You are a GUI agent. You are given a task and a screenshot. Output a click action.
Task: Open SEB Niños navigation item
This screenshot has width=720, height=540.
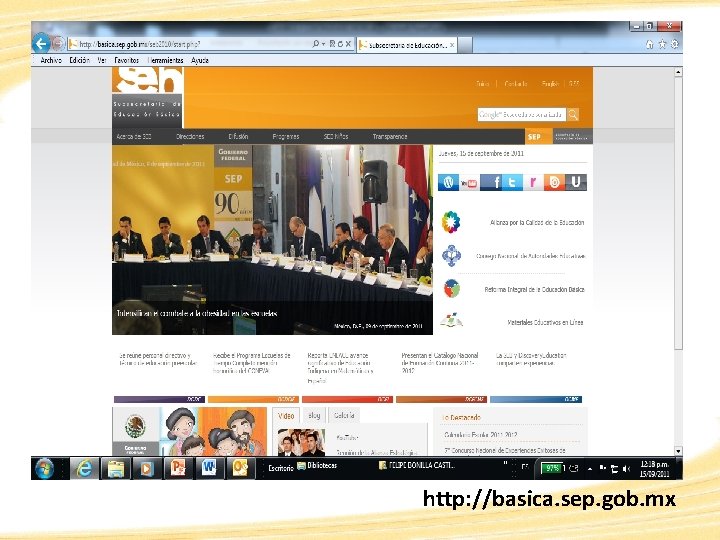336,136
